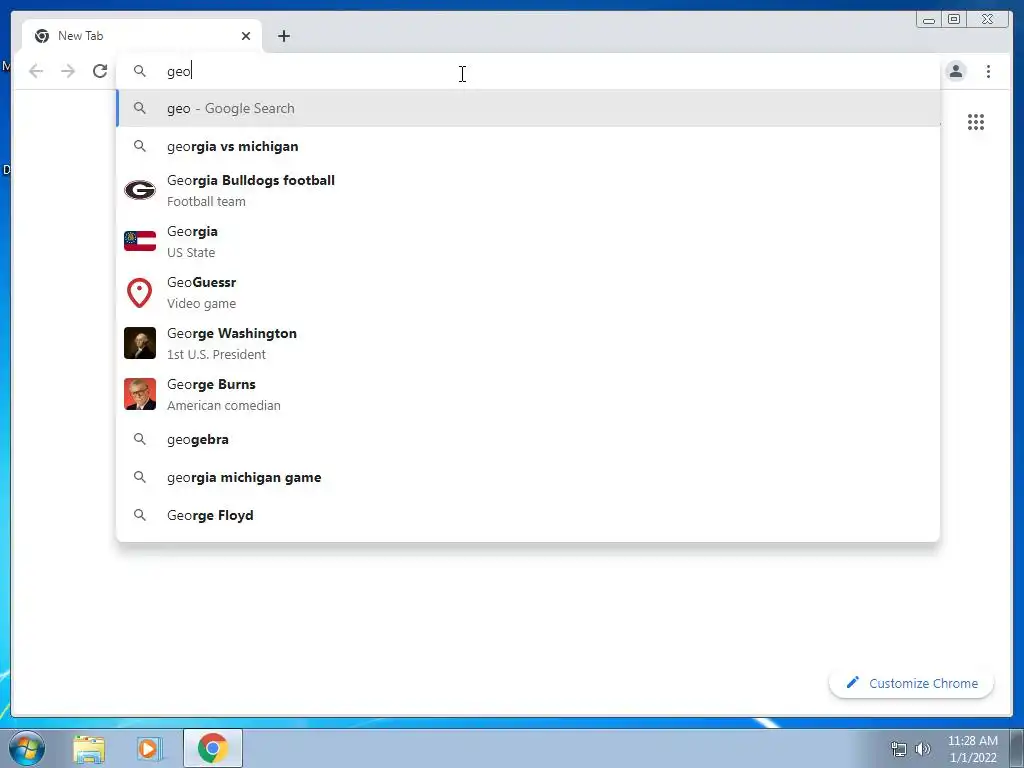Click 'US State' subtitle text
Viewport: 1024px width, 768px height.
pyautogui.click(x=191, y=252)
